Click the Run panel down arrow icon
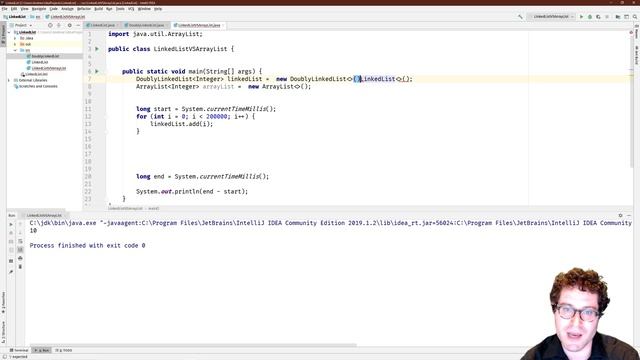The image size is (640, 360). coord(20,233)
